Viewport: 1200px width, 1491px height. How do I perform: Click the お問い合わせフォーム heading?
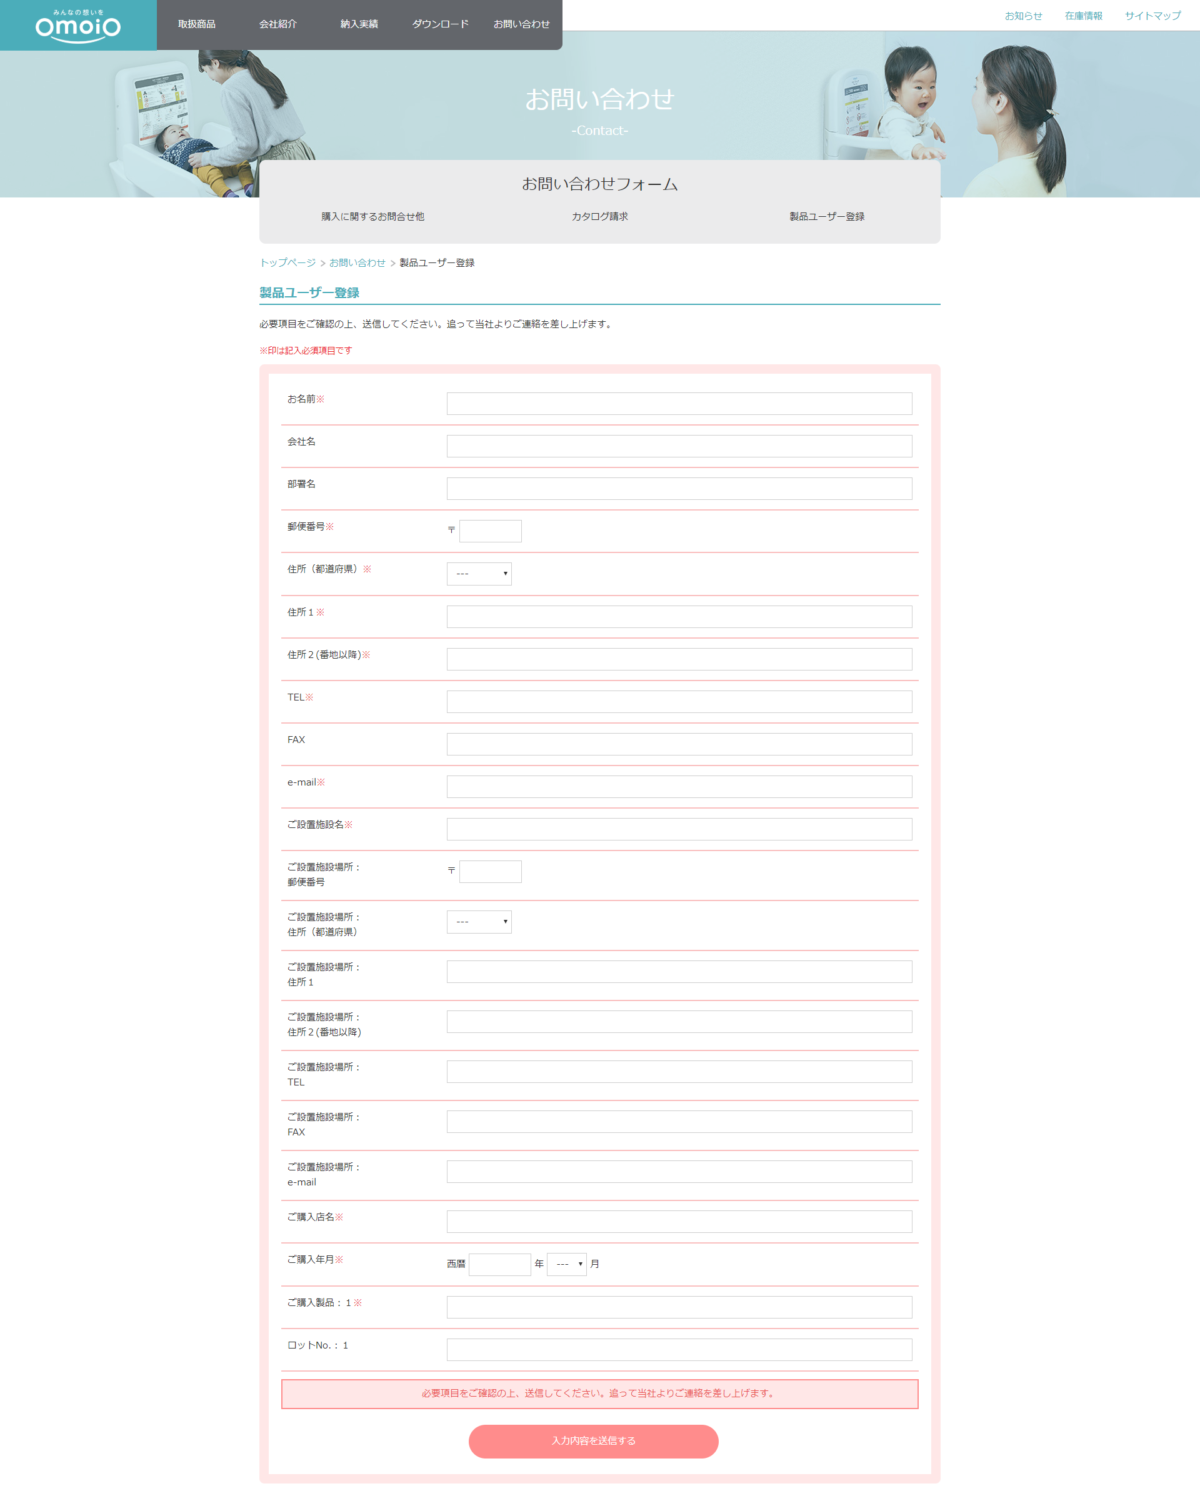600,184
